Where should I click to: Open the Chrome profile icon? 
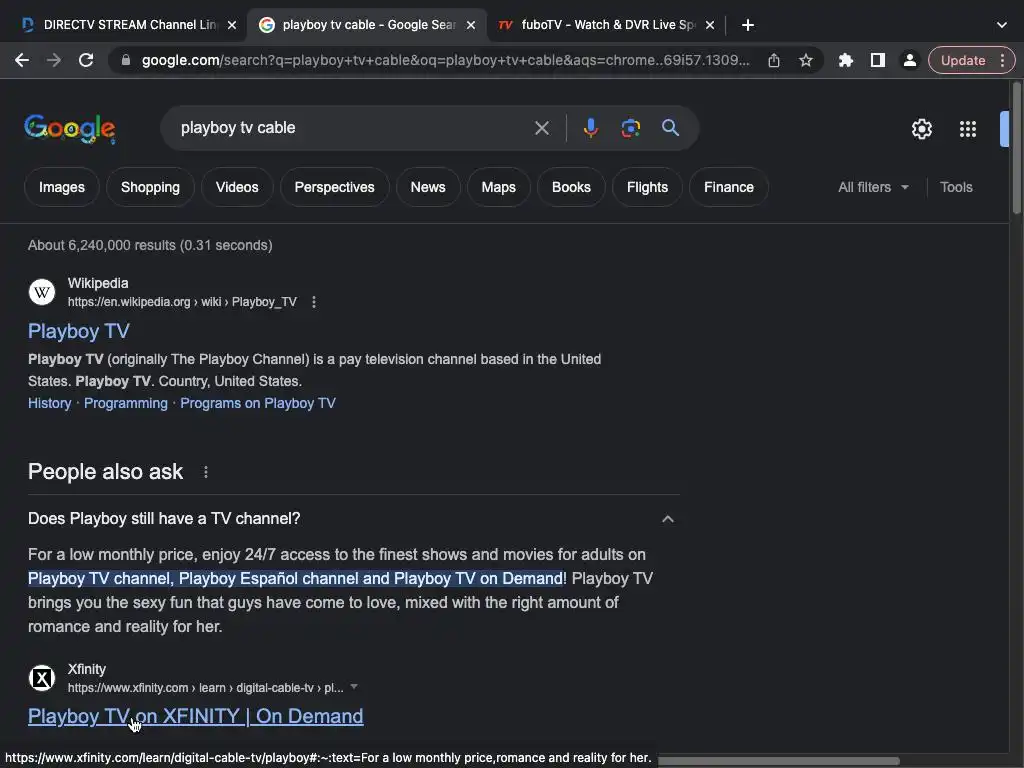[x=909, y=60]
